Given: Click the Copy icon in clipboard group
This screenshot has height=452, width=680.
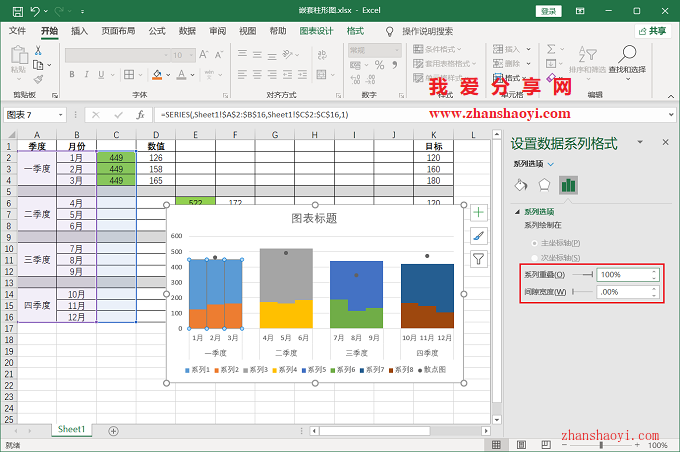Looking at the screenshot, I should [x=38, y=65].
